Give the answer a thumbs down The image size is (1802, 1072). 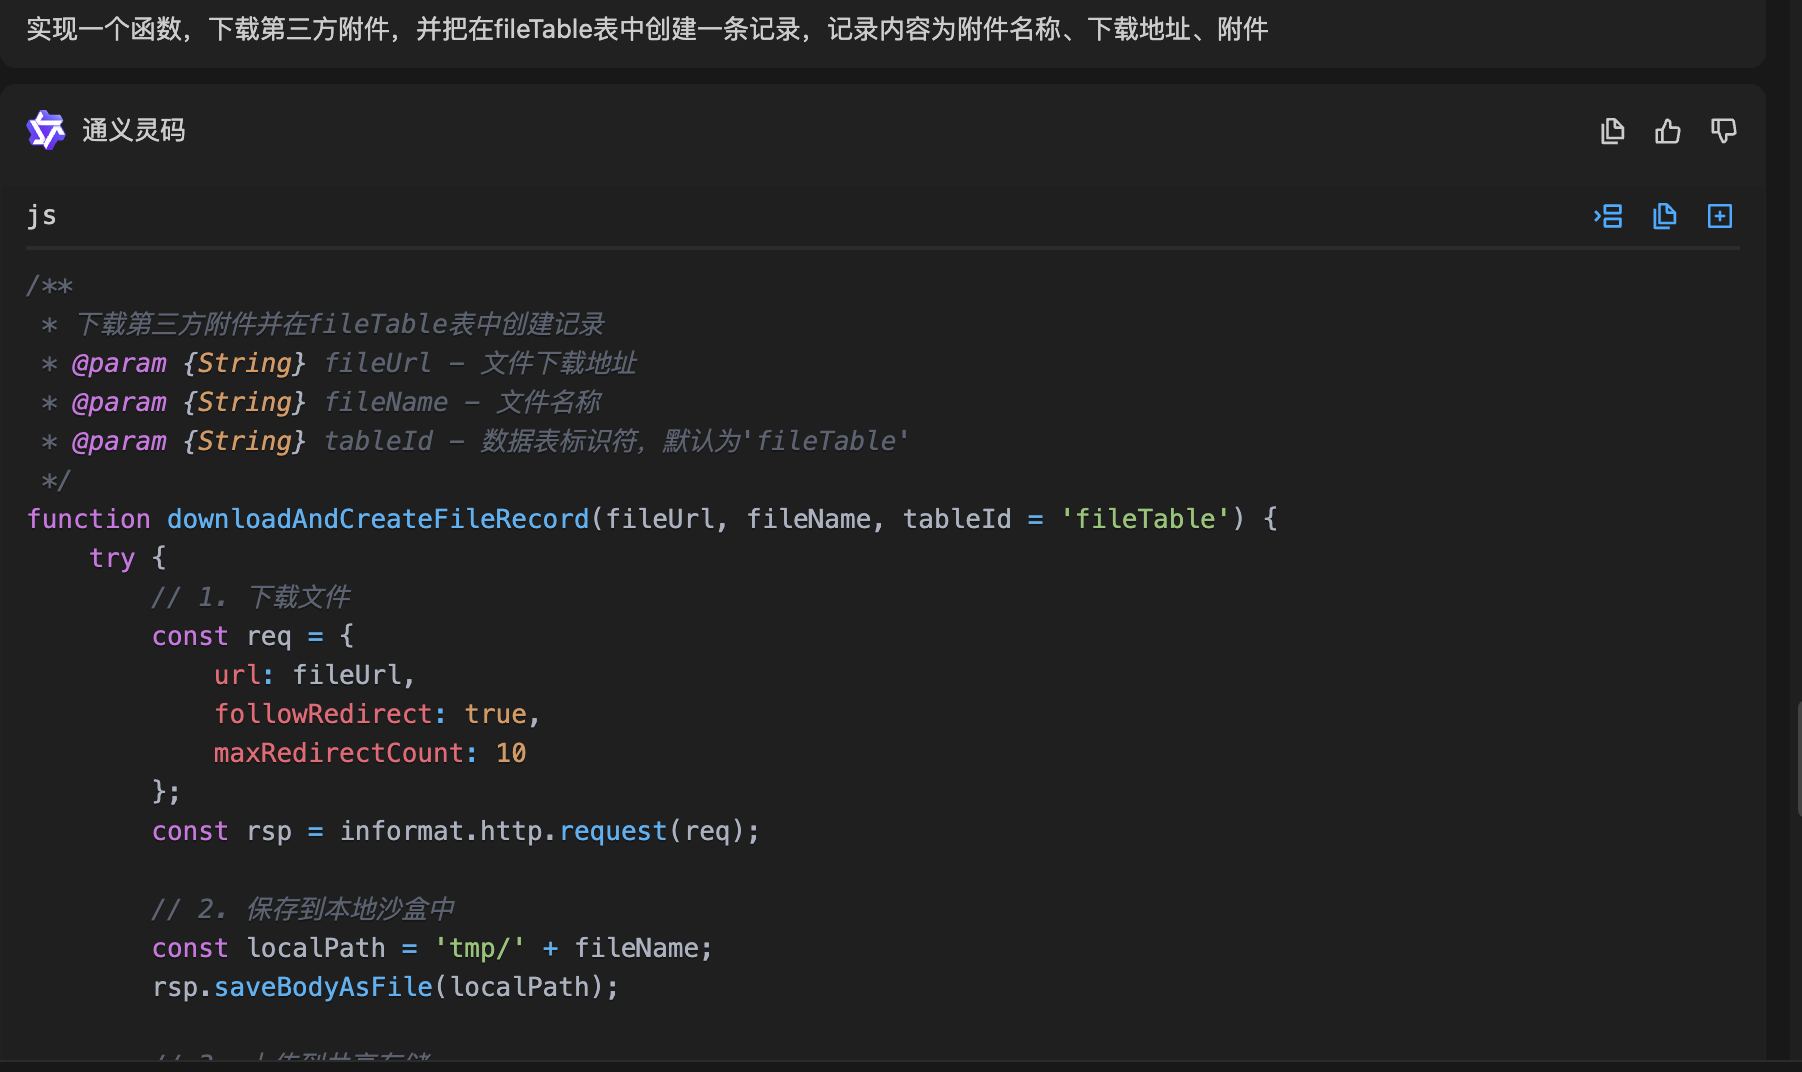(x=1723, y=131)
